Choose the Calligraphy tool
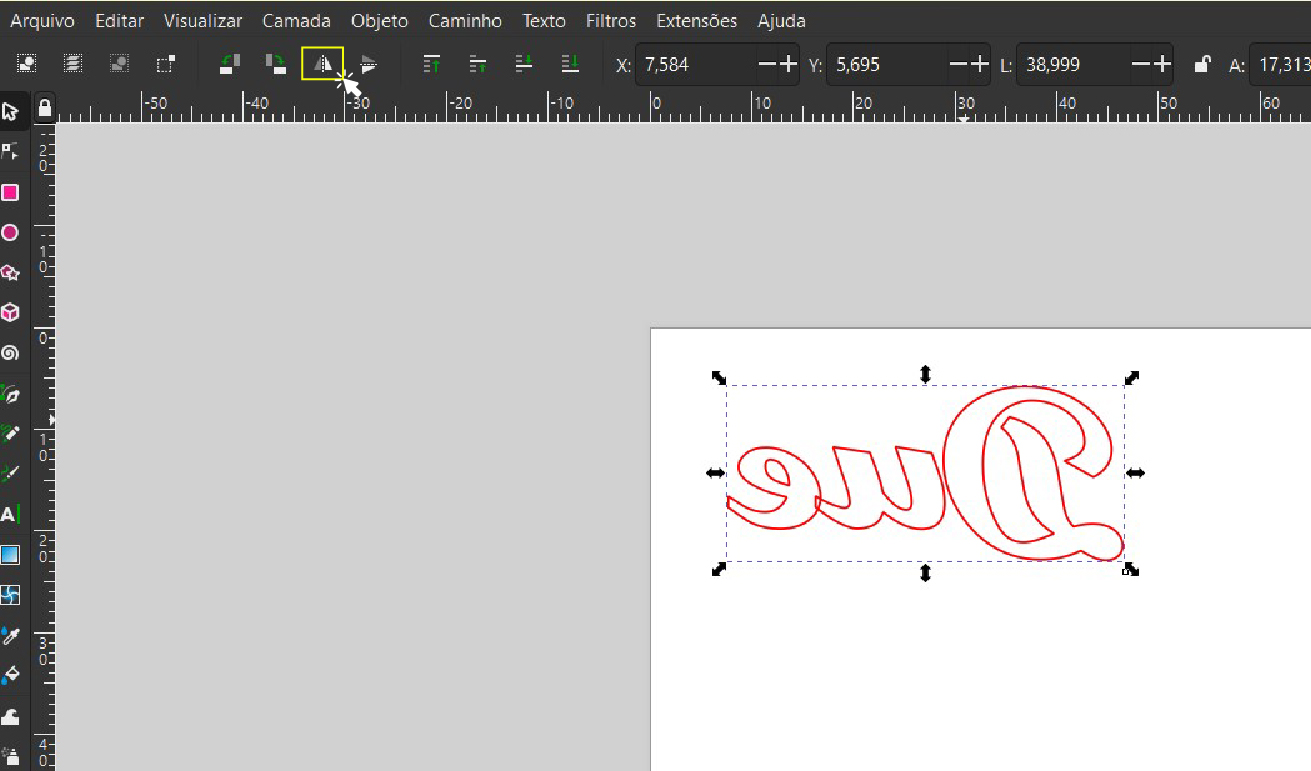 [11, 474]
